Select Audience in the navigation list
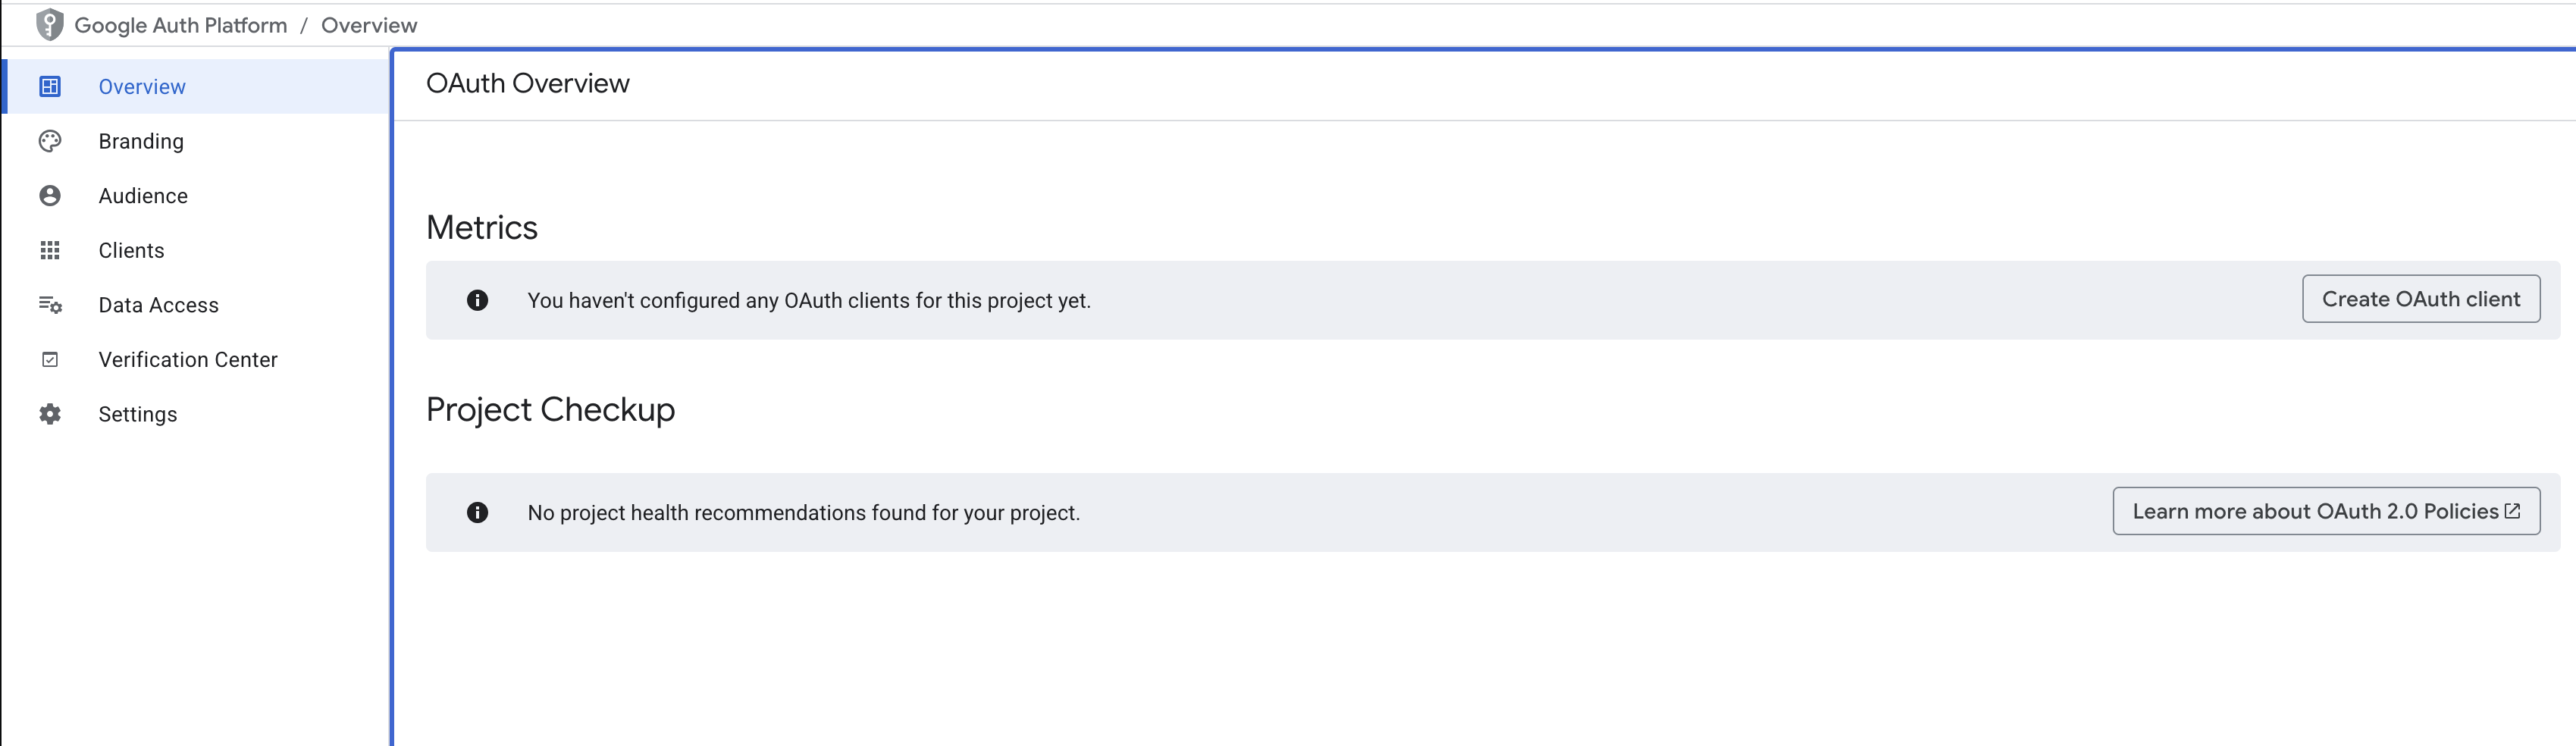This screenshot has height=746, width=2576. 143,196
